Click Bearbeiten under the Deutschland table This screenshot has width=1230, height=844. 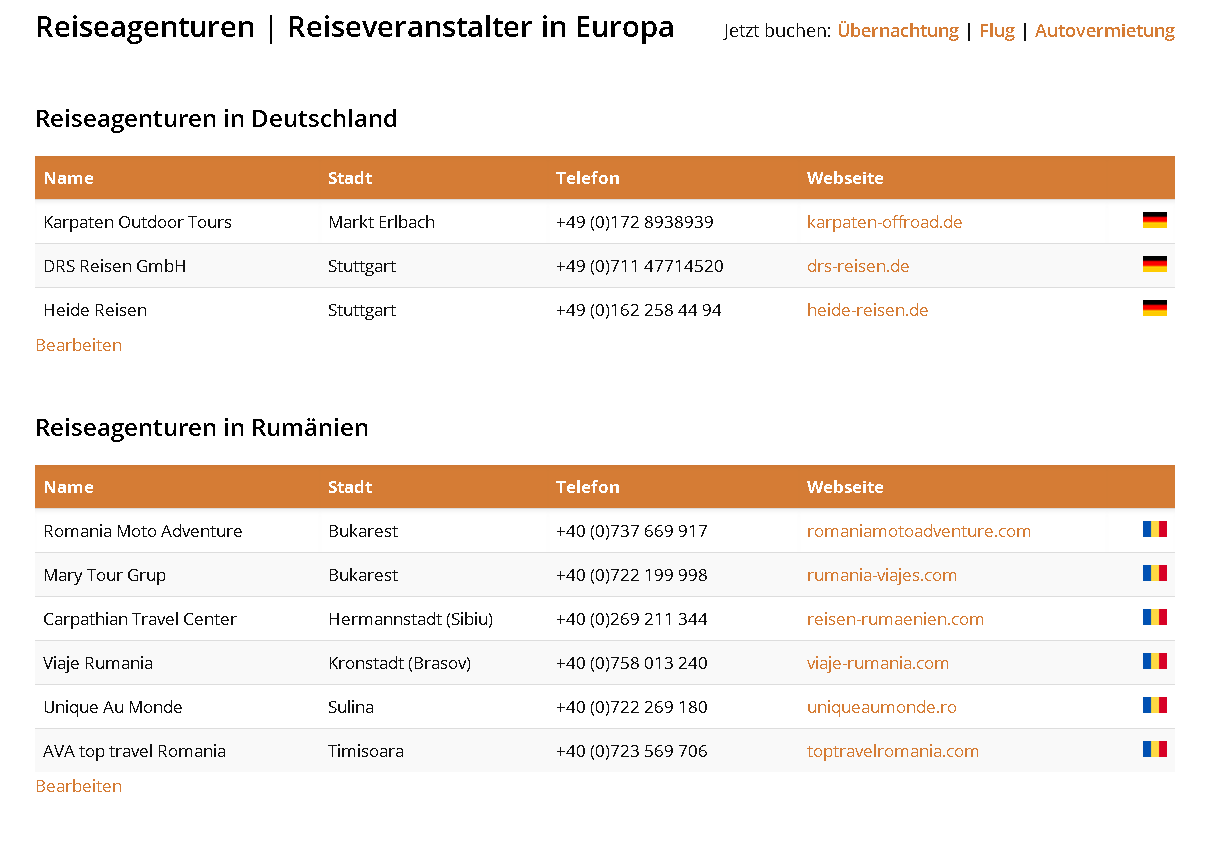click(79, 345)
